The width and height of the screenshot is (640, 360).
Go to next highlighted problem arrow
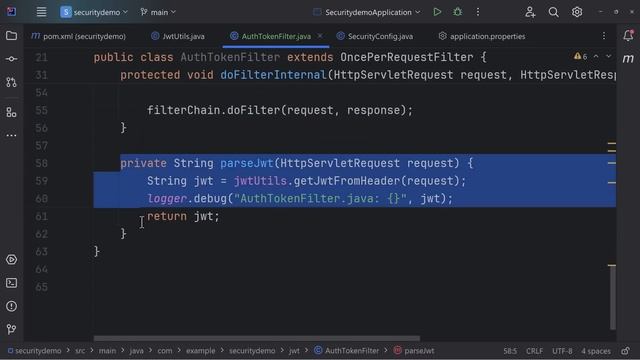(609, 56)
